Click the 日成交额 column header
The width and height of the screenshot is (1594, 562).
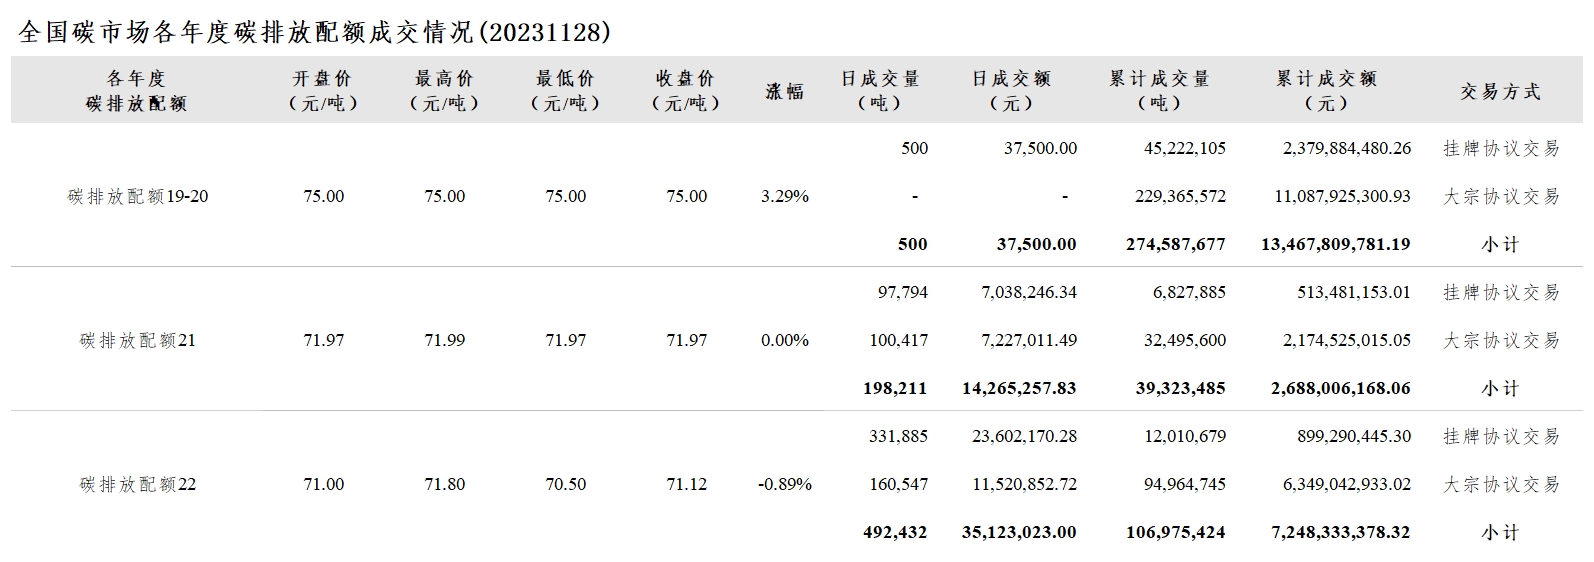tap(1012, 90)
